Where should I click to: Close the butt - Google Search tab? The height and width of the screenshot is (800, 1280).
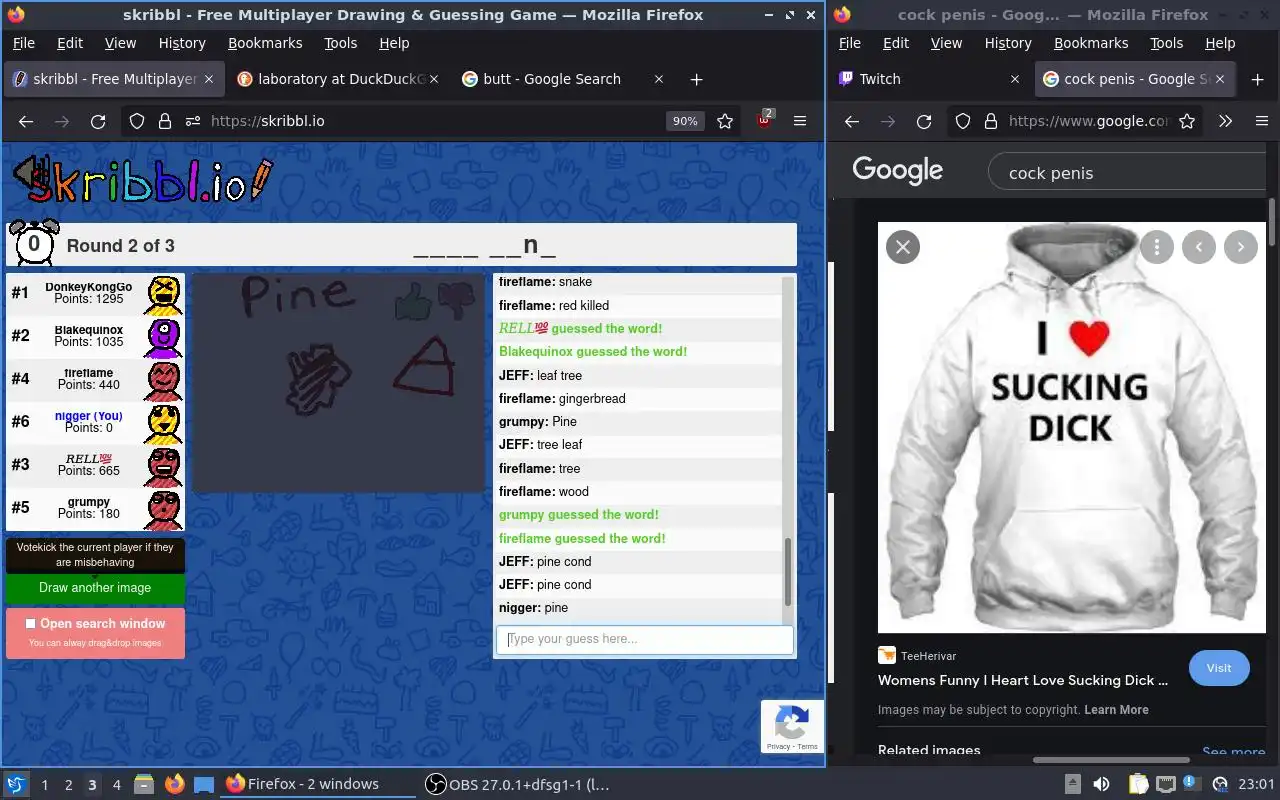(659, 79)
